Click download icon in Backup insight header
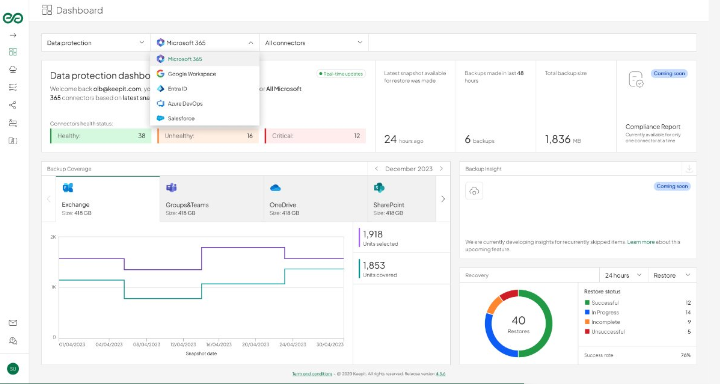The width and height of the screenshot is (720, 384). [689, 169]
